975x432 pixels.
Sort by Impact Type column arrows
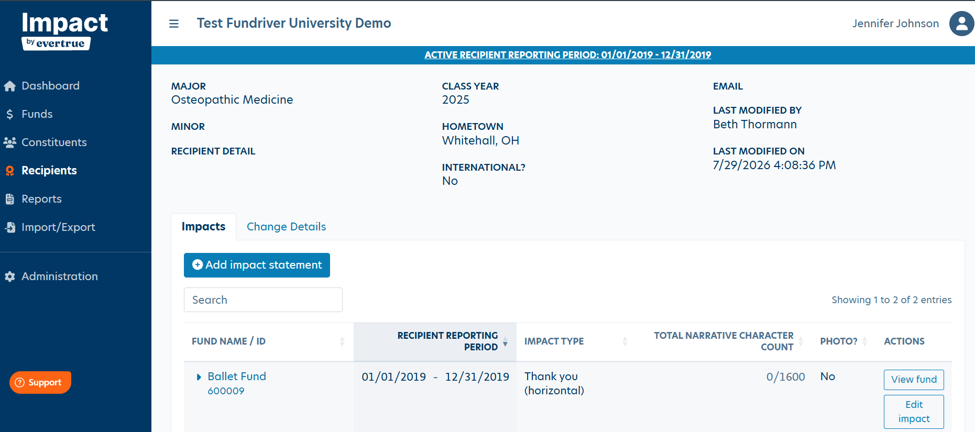[x=625, y=341]
